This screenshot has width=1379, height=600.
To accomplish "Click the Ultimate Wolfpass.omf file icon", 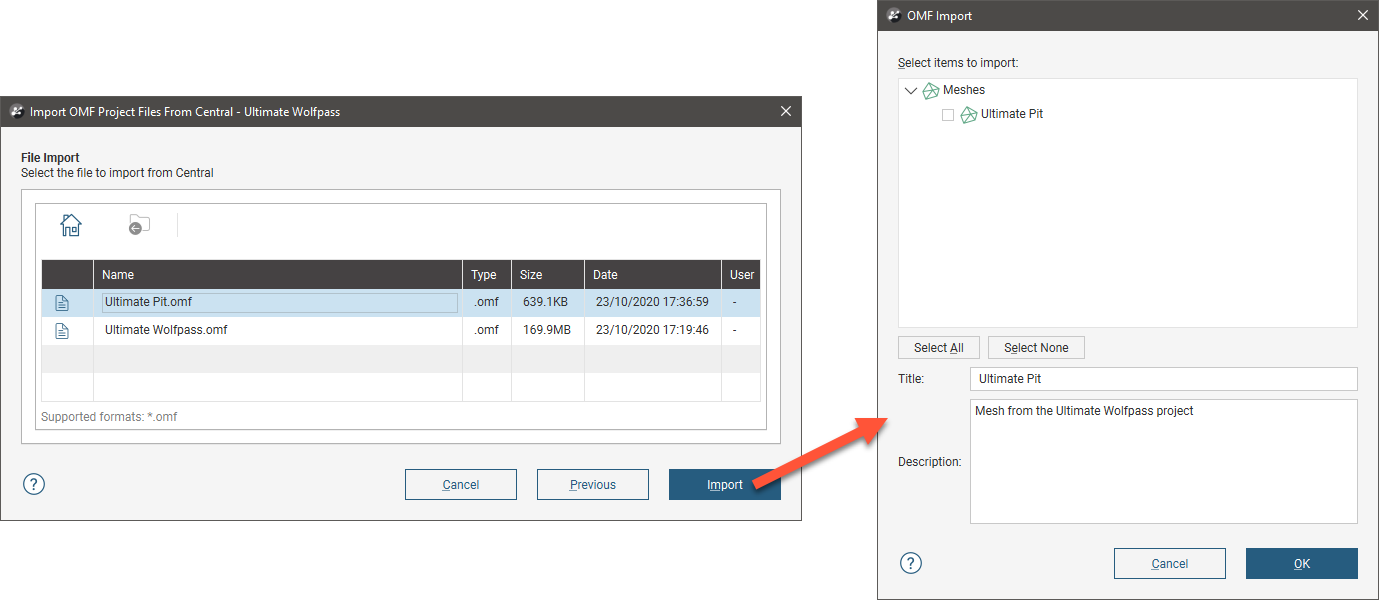I will [62, 331].
